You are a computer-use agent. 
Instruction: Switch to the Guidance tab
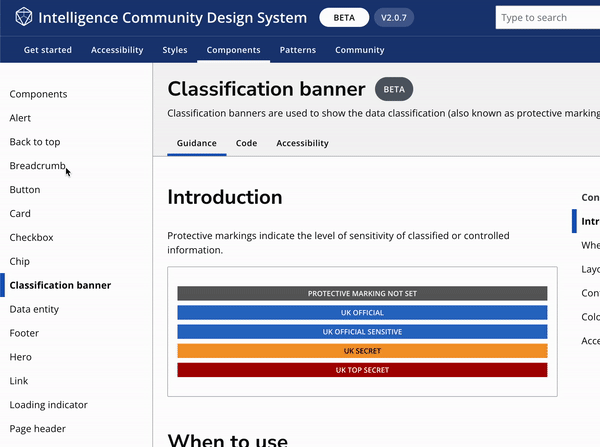click(197, 143)
